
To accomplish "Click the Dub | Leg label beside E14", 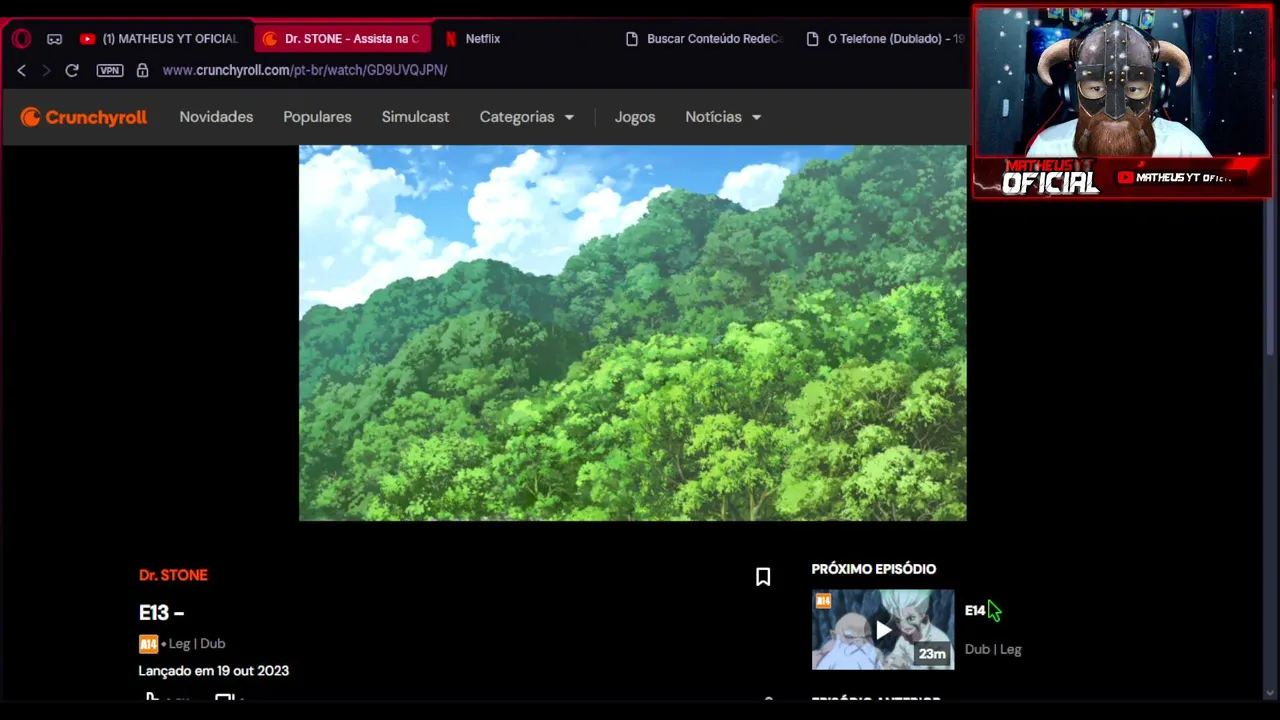I will (x=993, y=650).
